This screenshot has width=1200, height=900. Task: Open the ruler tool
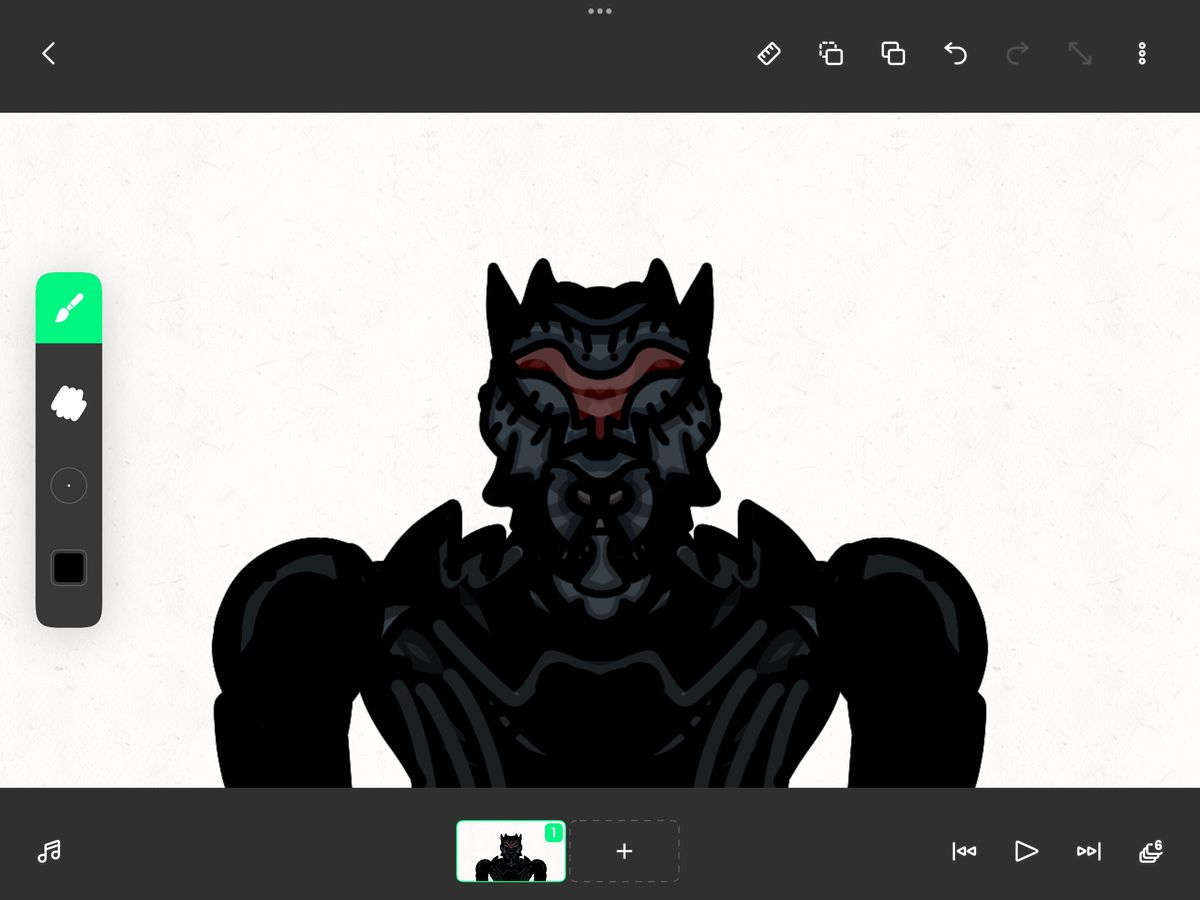point(769,54)
